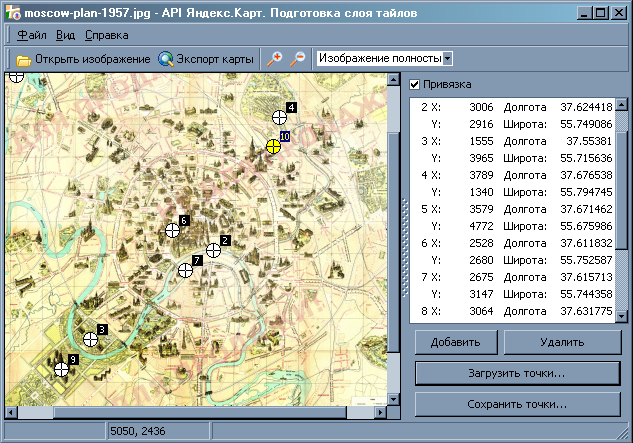The image size is (633, 443).
Task: Zoom out with the minus magnifier
Action: [x=298, y=59]
